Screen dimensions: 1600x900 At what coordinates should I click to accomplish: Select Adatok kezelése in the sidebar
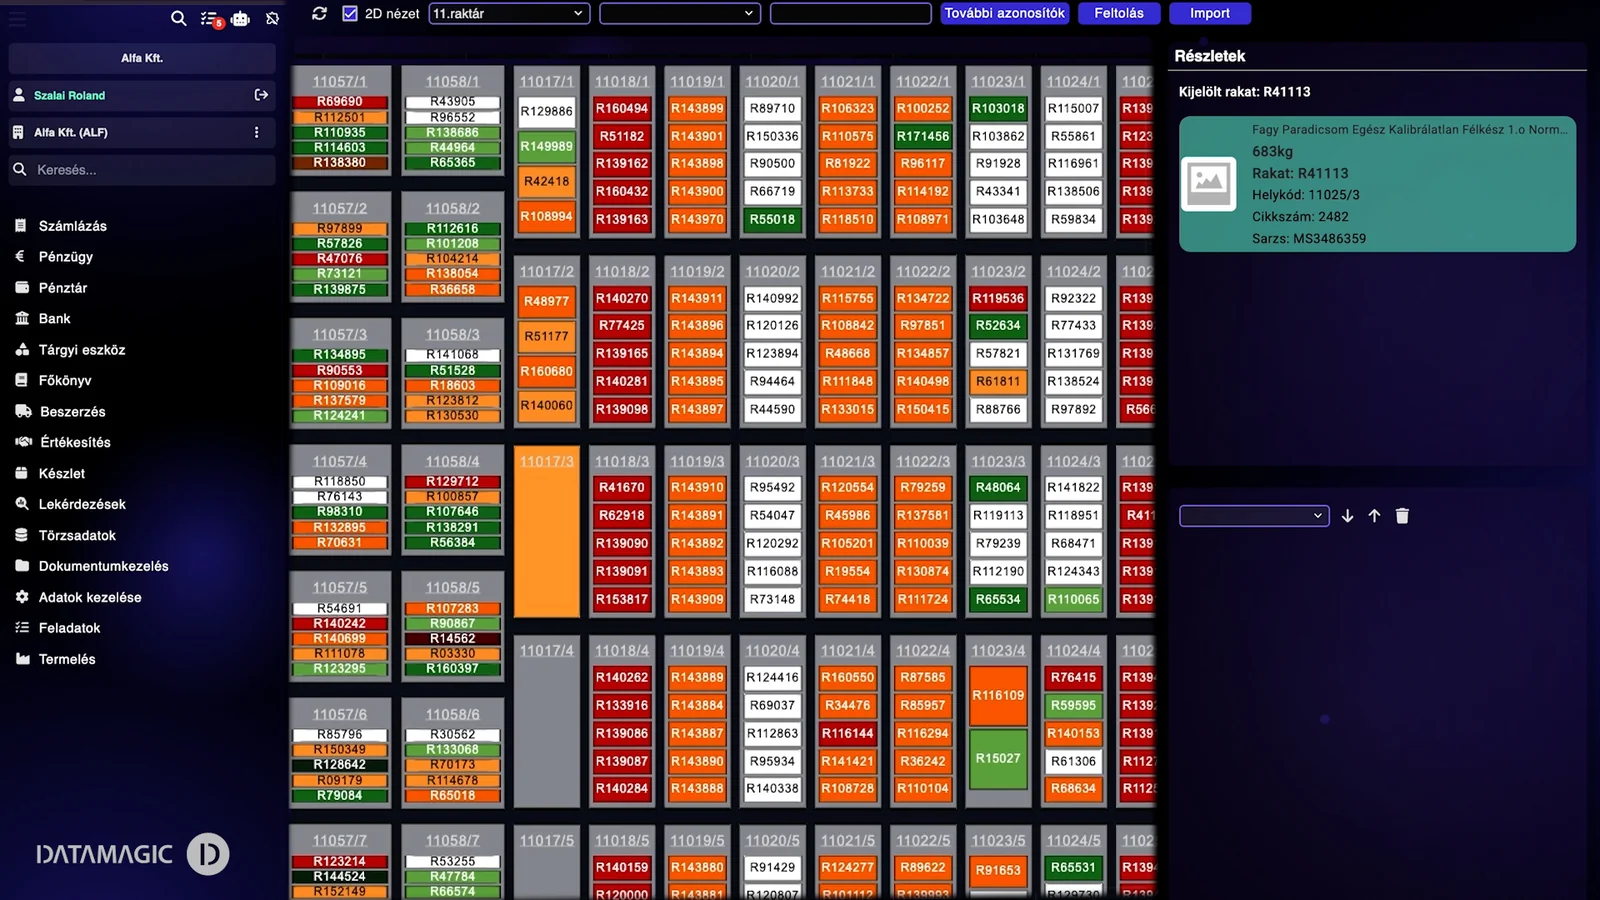pyautogui.click(x=90, y=598)
